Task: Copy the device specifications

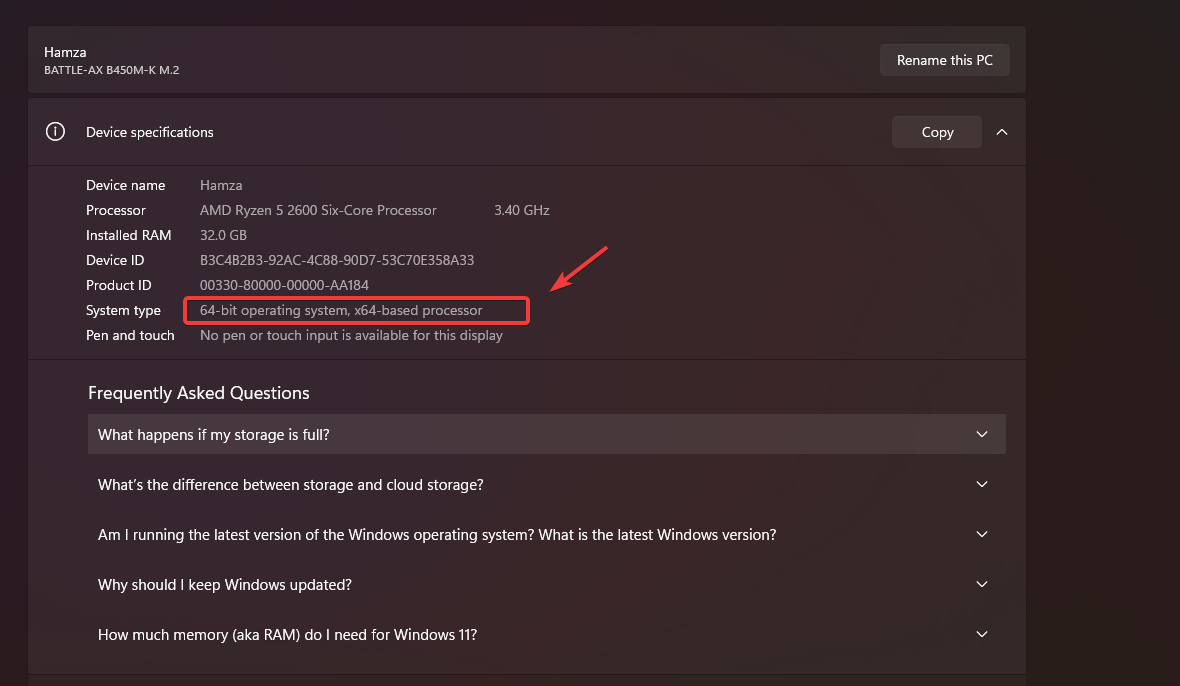Action: coord(936,132)
